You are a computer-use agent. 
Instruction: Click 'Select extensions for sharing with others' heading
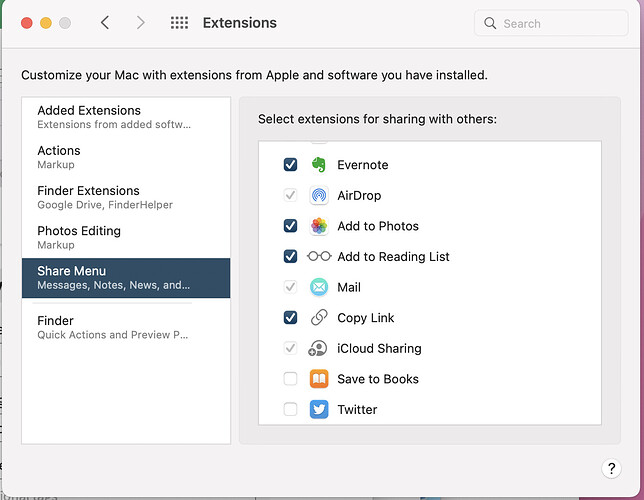pyautogui.click(x=377, y=119)
